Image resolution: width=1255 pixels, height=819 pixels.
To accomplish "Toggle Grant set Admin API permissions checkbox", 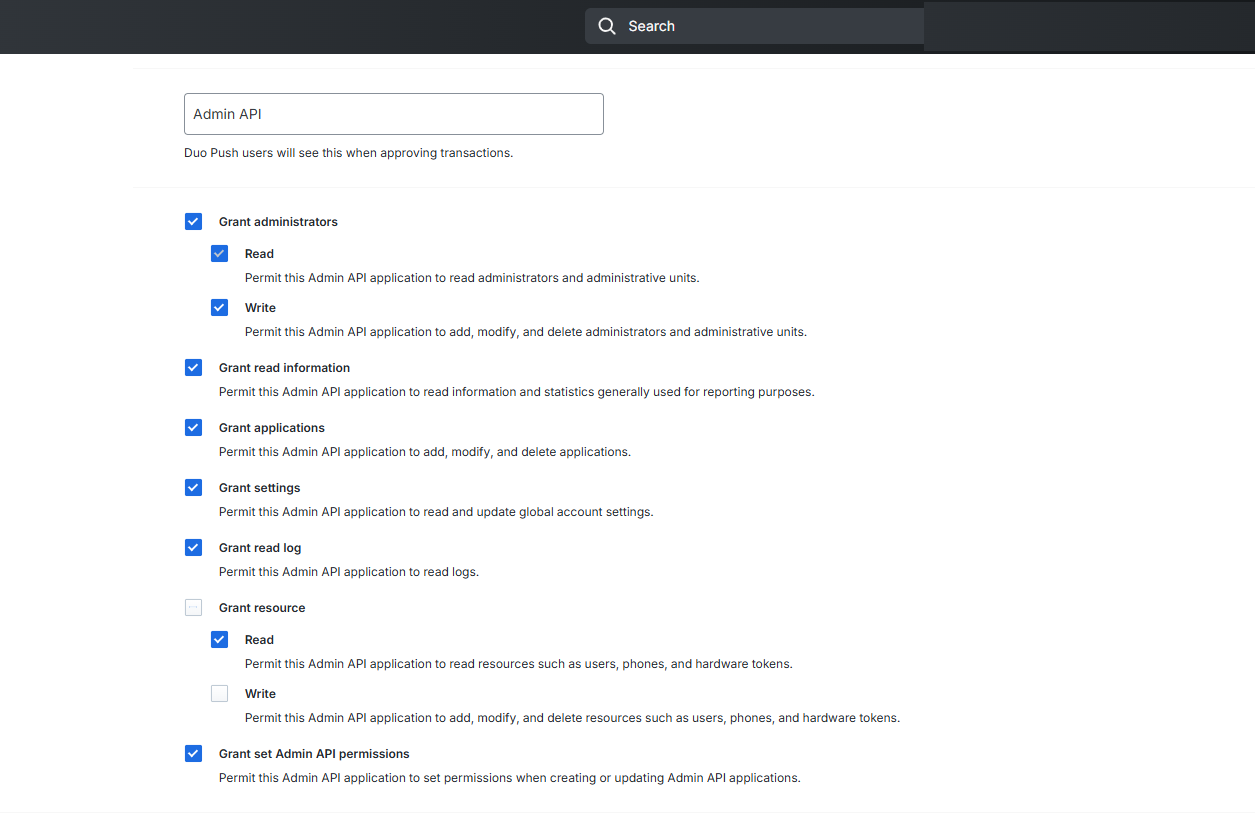I will 194,754.
